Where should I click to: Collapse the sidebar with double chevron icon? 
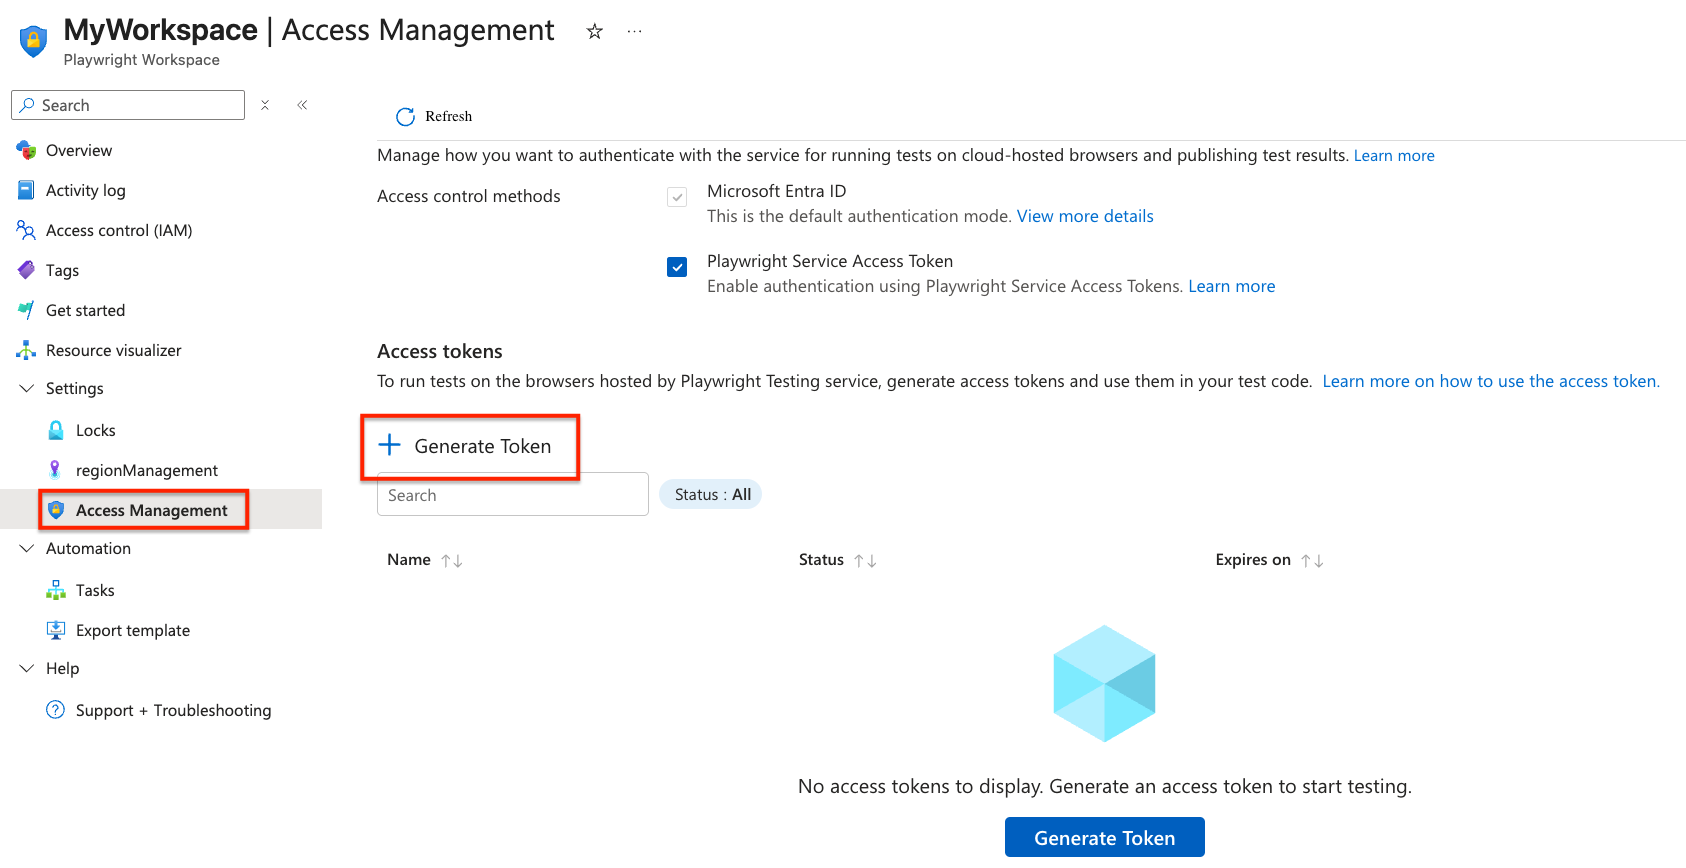302,105
